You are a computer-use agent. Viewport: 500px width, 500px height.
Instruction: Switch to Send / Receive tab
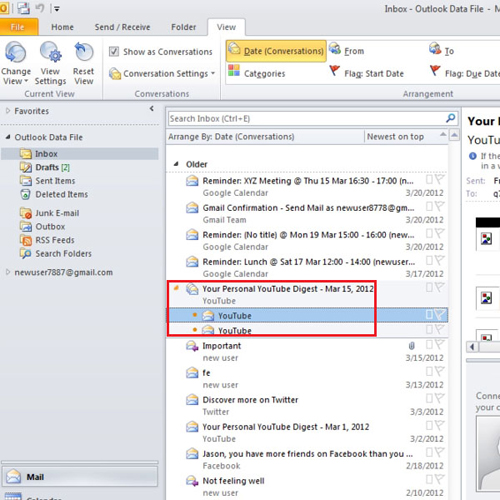[122, 27]
